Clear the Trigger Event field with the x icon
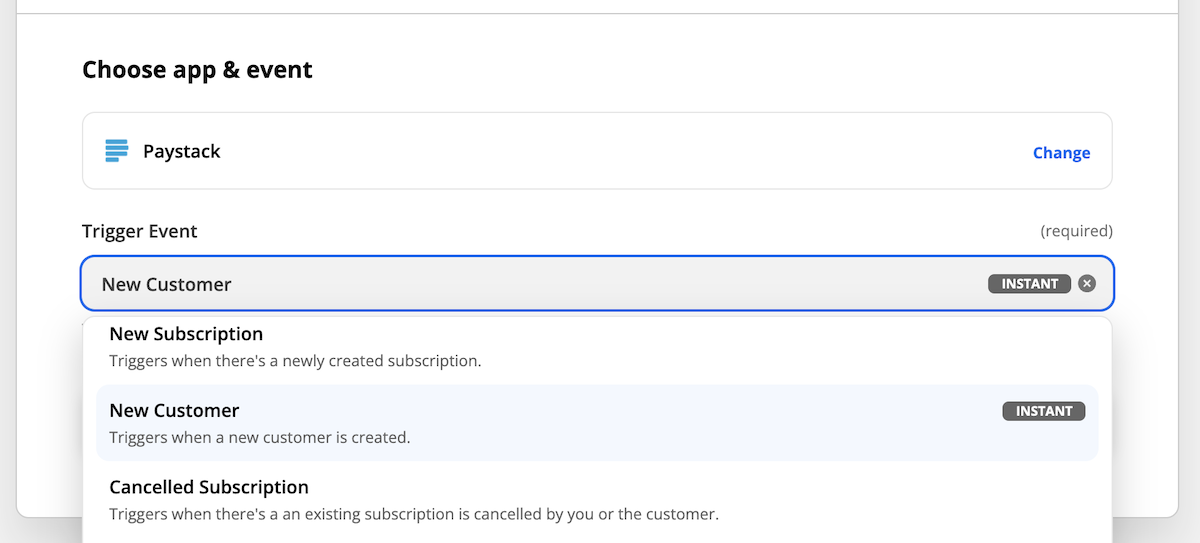Viewport: 1200px width, 543px height. (1087, 284)
